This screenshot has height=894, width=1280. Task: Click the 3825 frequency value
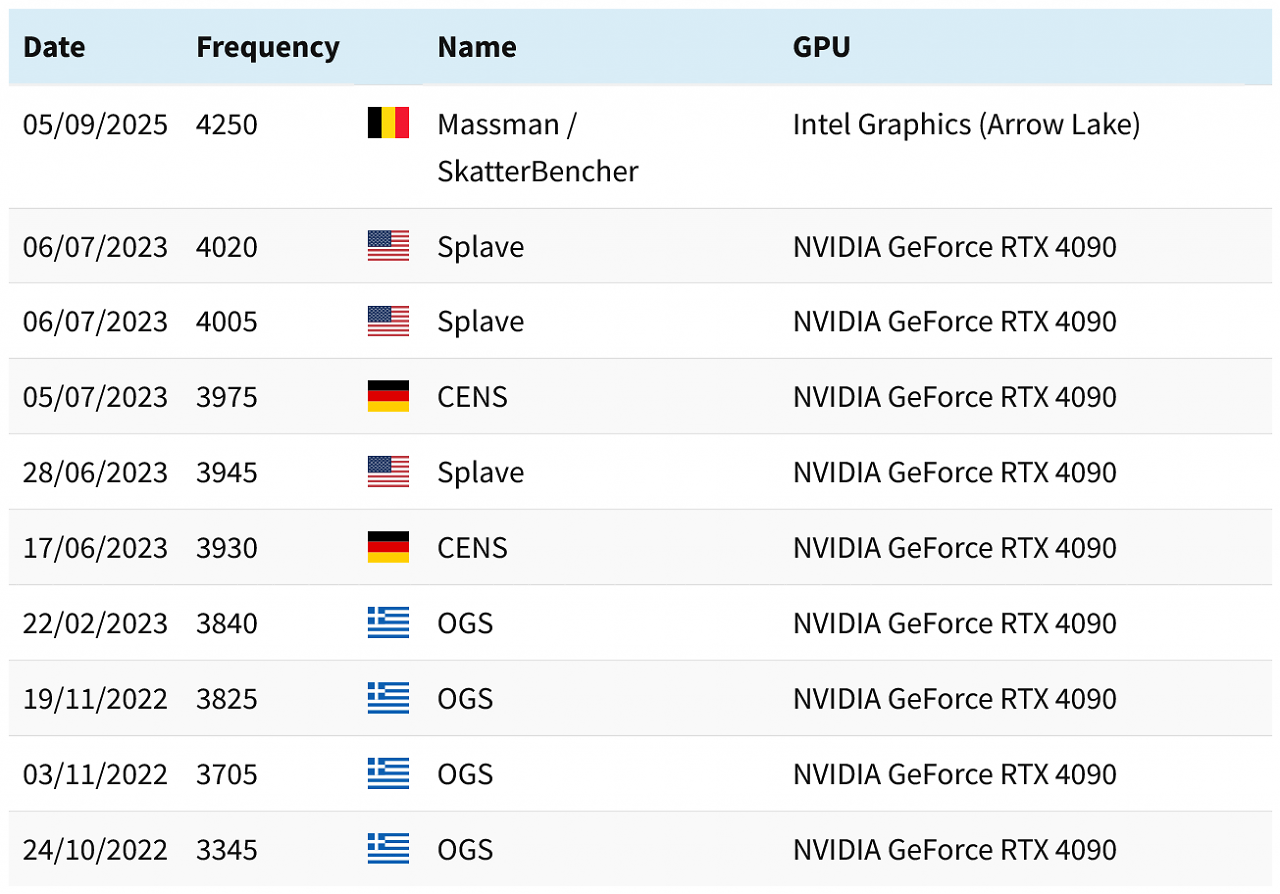pos(226,699)
